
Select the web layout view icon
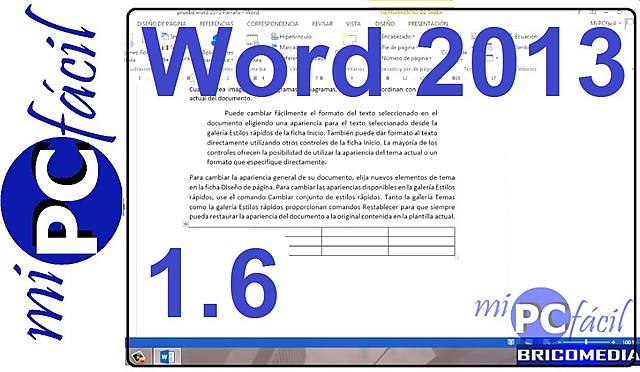547,342
